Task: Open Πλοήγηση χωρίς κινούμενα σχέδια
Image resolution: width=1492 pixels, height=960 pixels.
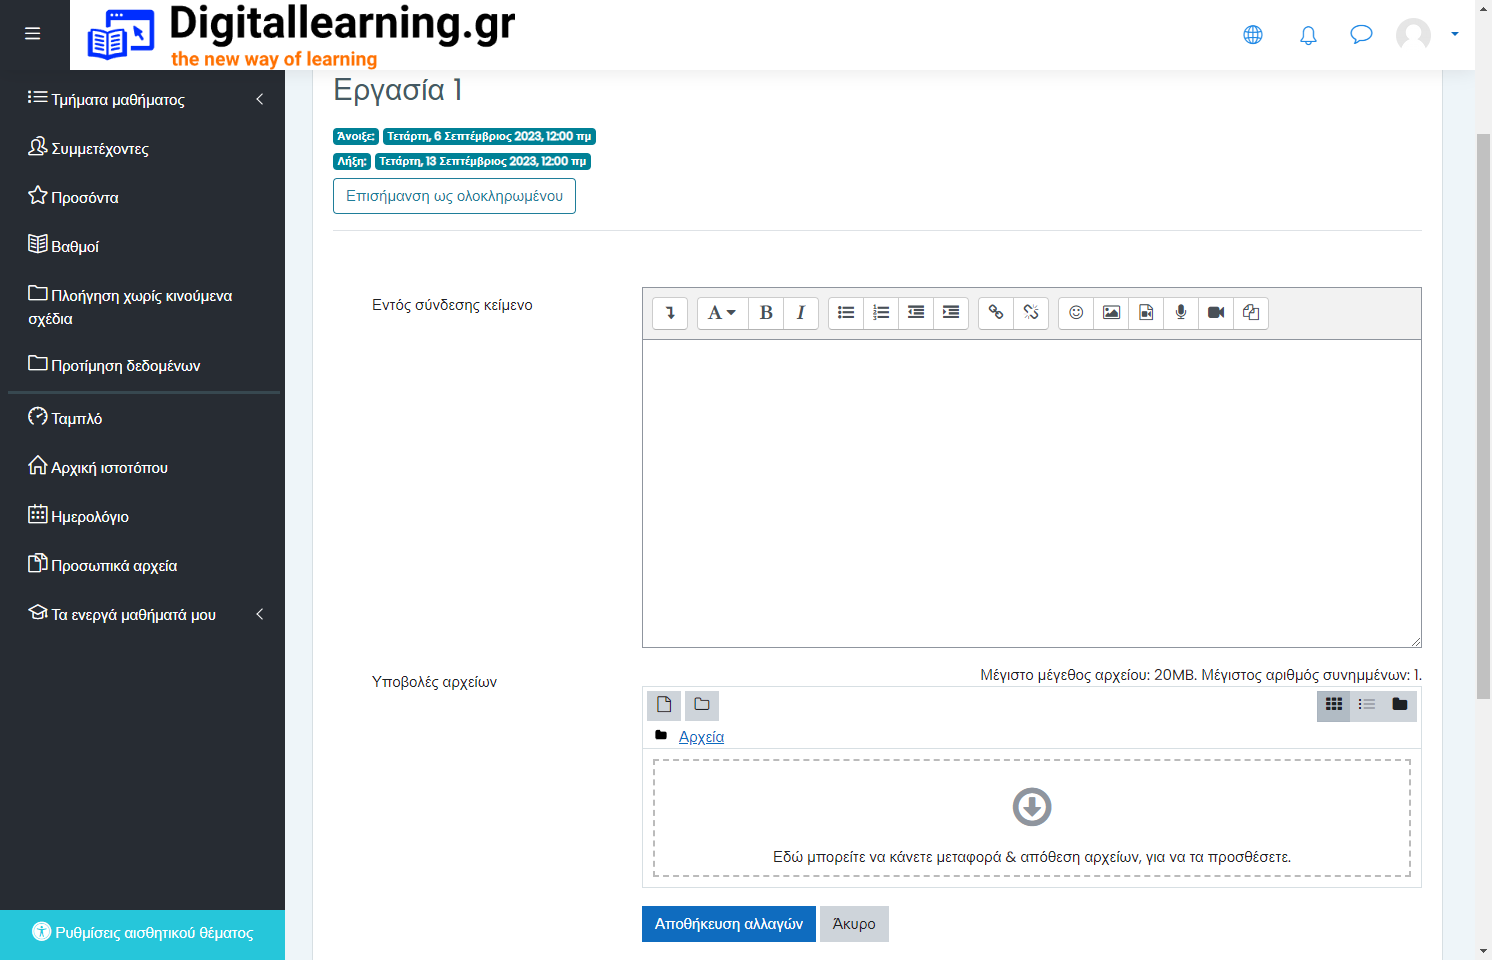Action: click(130, 306)
